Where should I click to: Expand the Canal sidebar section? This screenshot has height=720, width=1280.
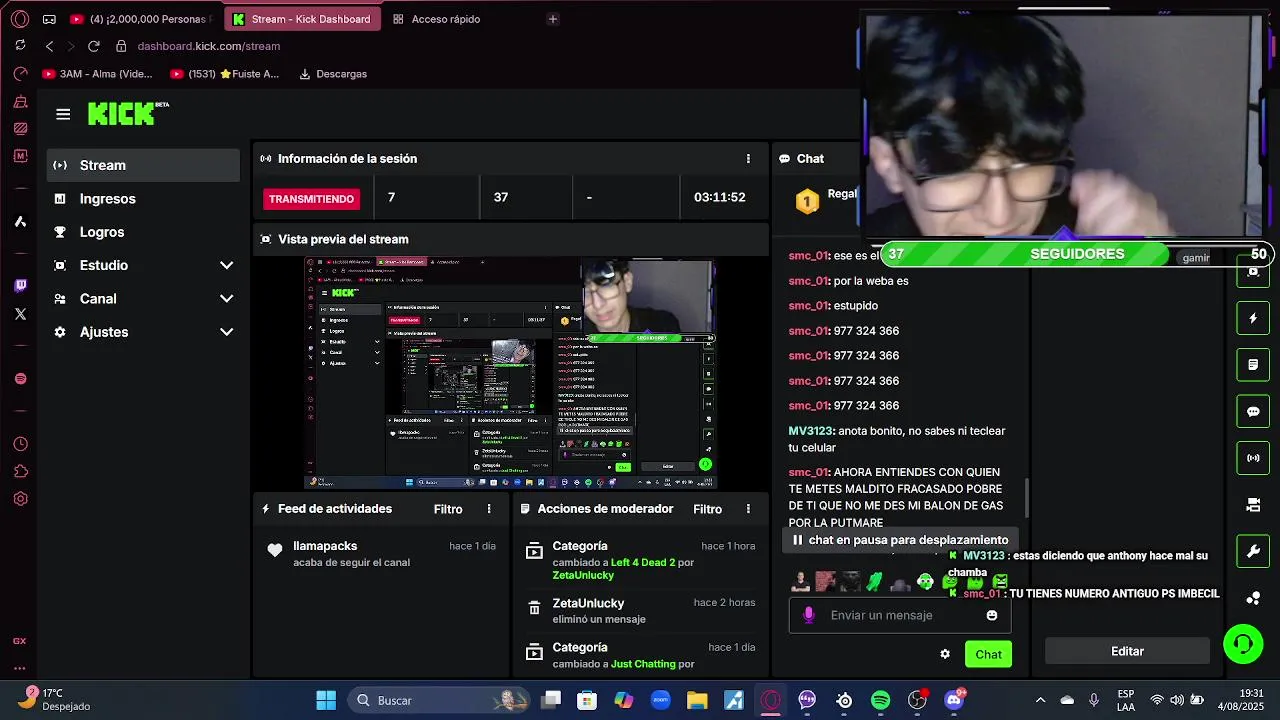click(143, 298)
